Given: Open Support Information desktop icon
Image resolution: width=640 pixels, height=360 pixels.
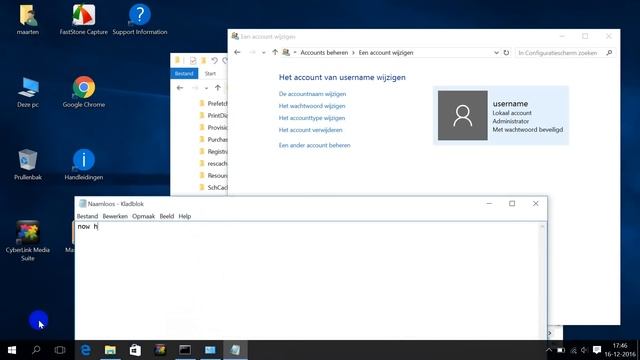Looking at the screenshot, I should [x=140, y=19].
